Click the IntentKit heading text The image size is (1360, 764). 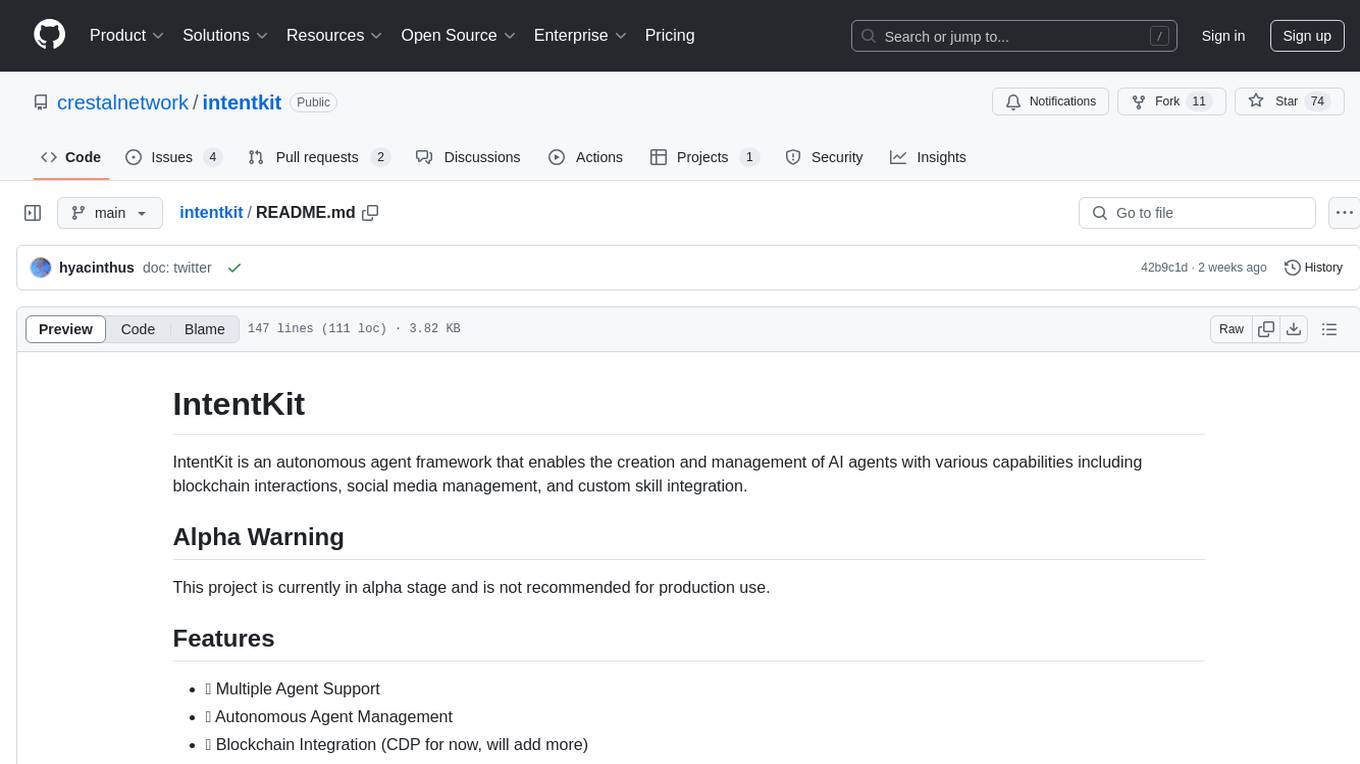click(239, 404)
